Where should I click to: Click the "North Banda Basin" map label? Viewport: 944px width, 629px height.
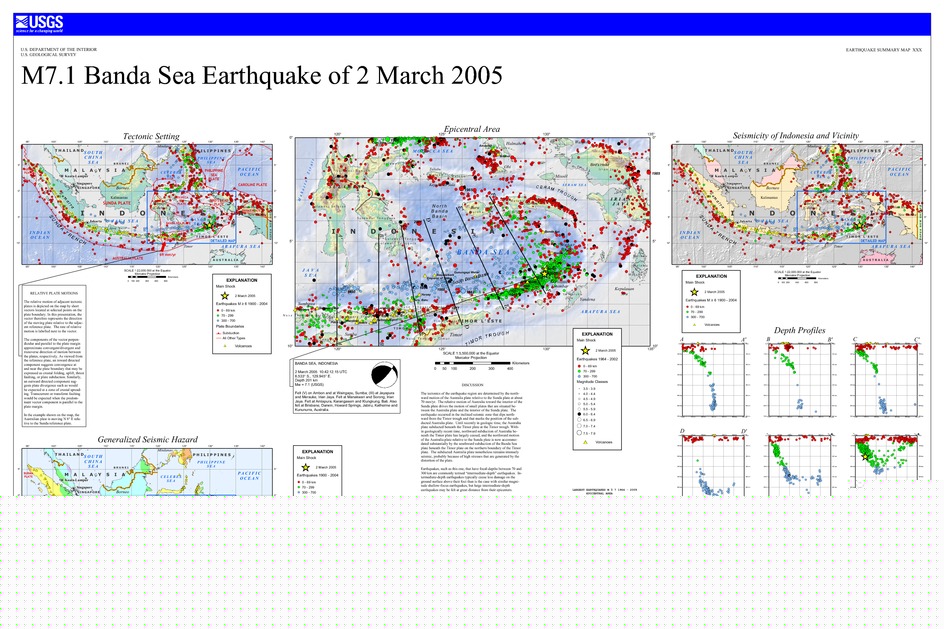coord(439,211)
